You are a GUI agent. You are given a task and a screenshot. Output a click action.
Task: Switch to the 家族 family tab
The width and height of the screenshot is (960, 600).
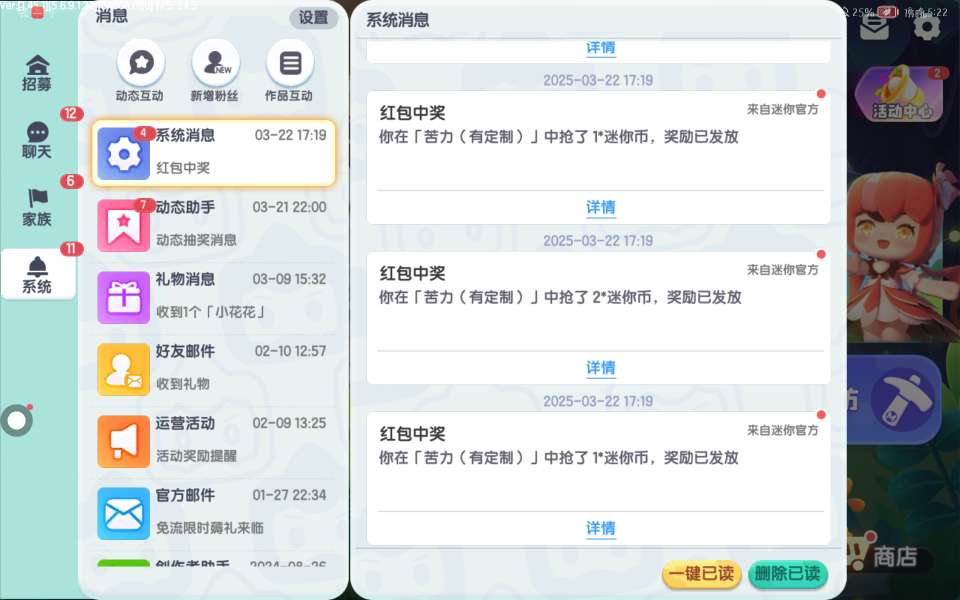pyautogui.click(x=37, y=208)
